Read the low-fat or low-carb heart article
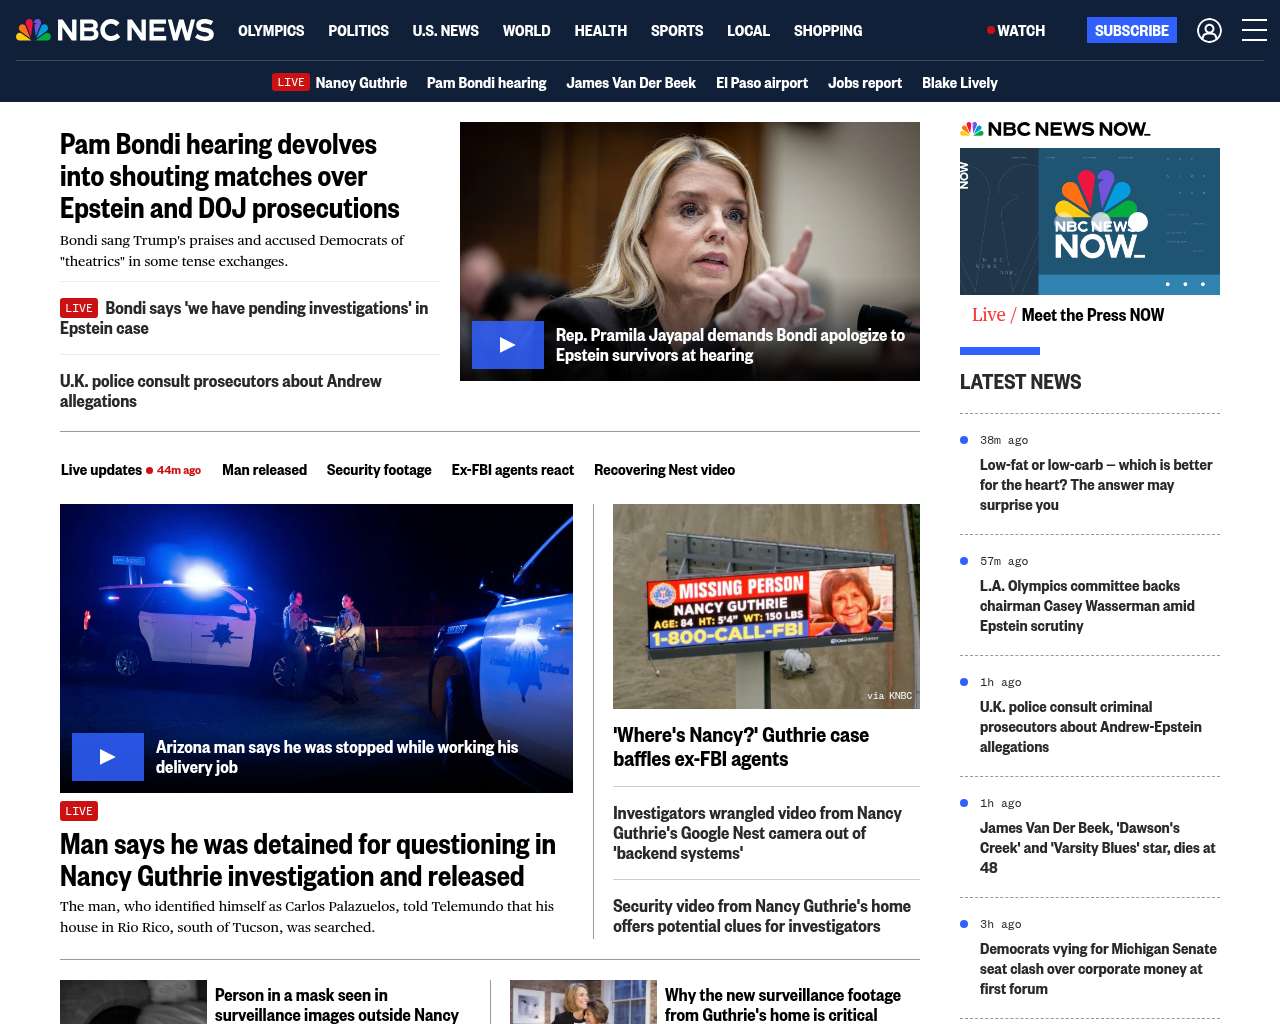 point(1095,485)
